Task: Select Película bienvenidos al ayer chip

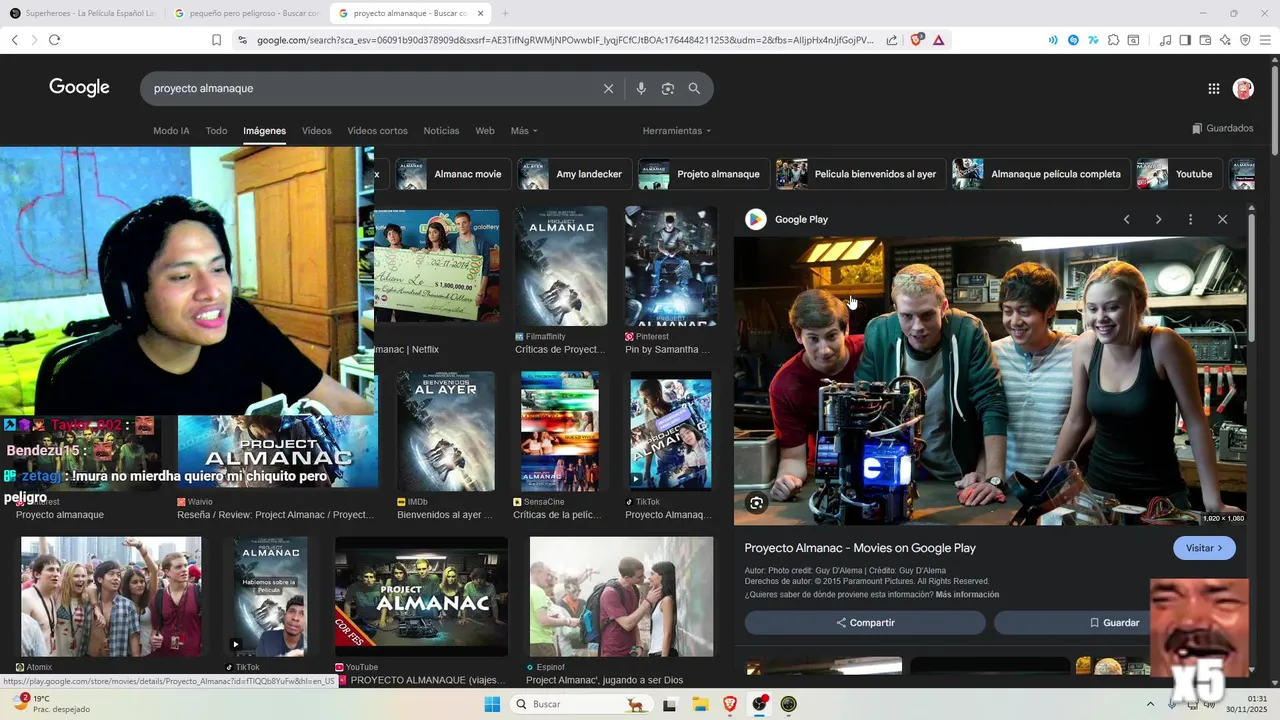Action: pos(860,174)
